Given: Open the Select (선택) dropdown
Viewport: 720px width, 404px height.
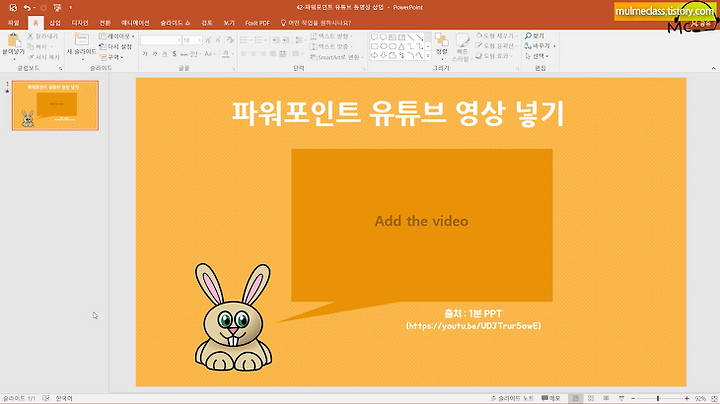Looking at the screenshot, I should tap(537, 56).
